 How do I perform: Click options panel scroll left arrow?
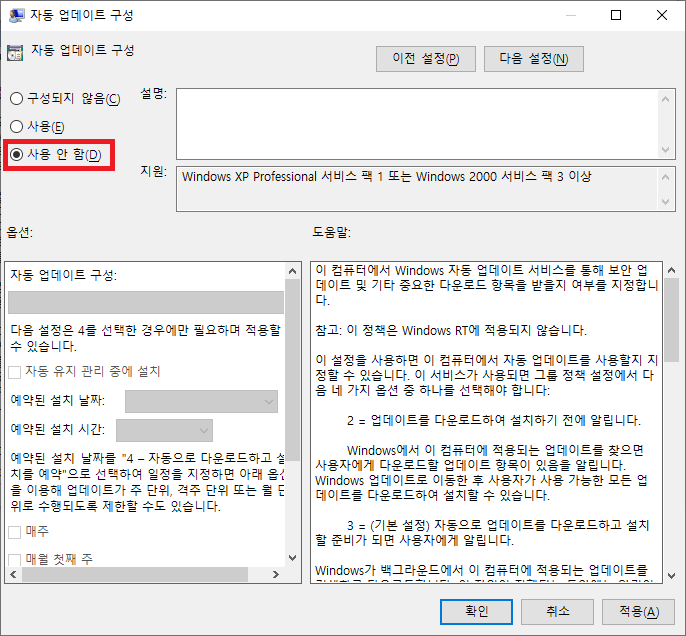tap(13, 574)
